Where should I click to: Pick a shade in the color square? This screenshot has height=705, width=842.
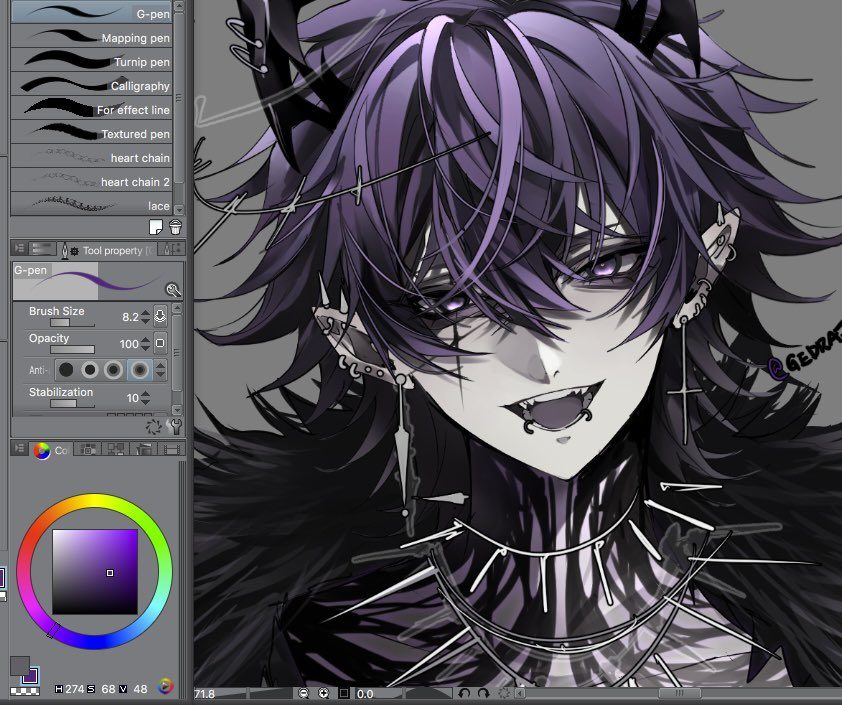pos(95,572)
